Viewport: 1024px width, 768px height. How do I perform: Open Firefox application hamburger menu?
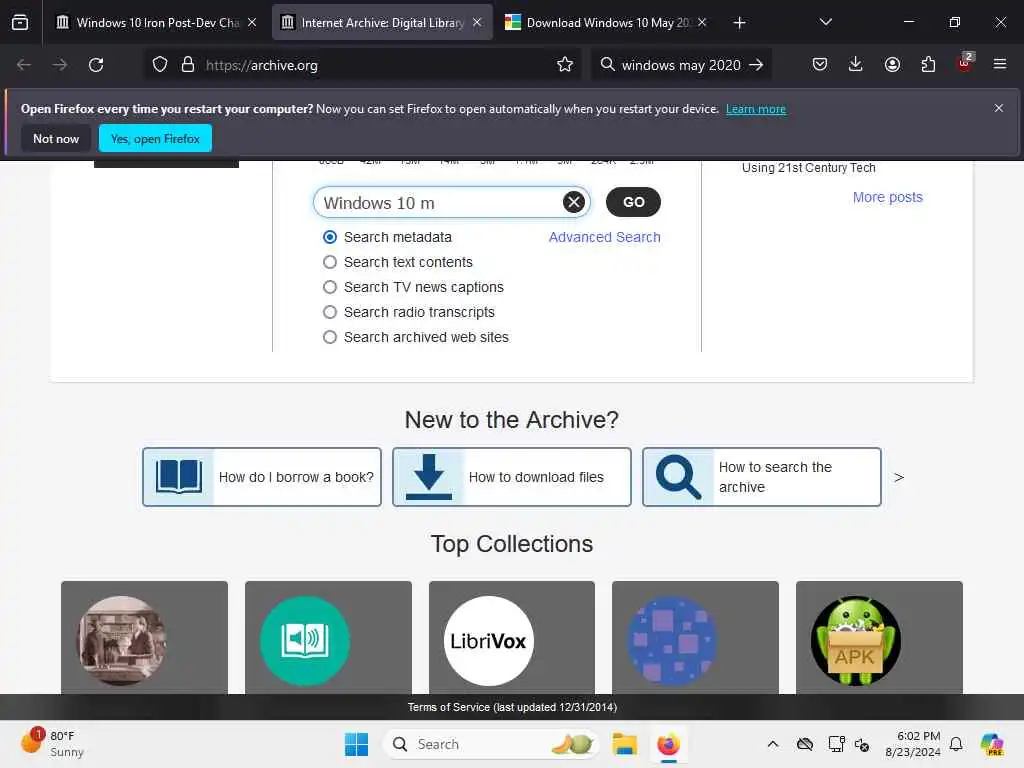pyautogui.click(x=1000, y=64)
